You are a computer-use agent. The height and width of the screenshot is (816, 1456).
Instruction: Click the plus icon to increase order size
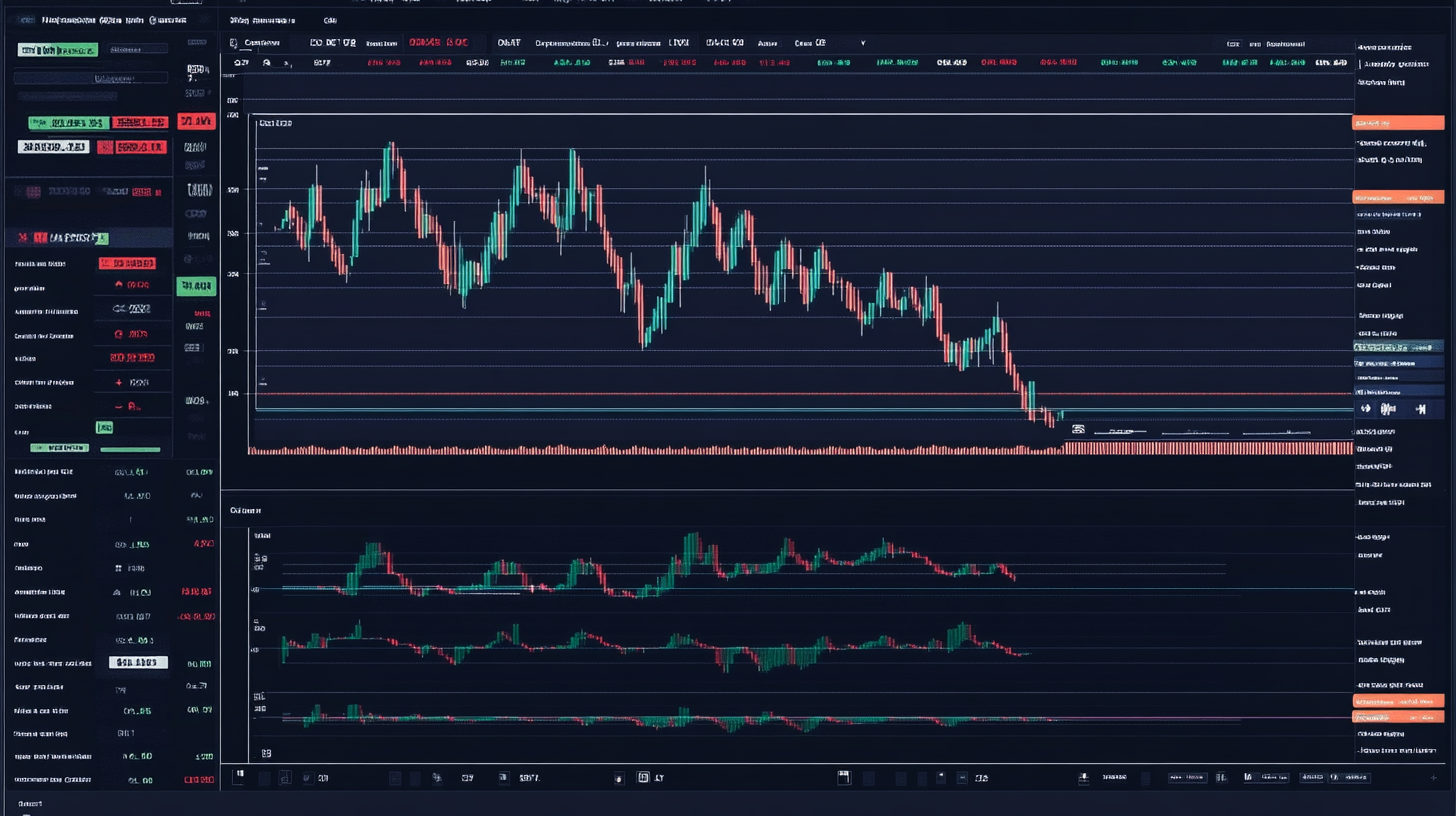[x=119, y=382]
